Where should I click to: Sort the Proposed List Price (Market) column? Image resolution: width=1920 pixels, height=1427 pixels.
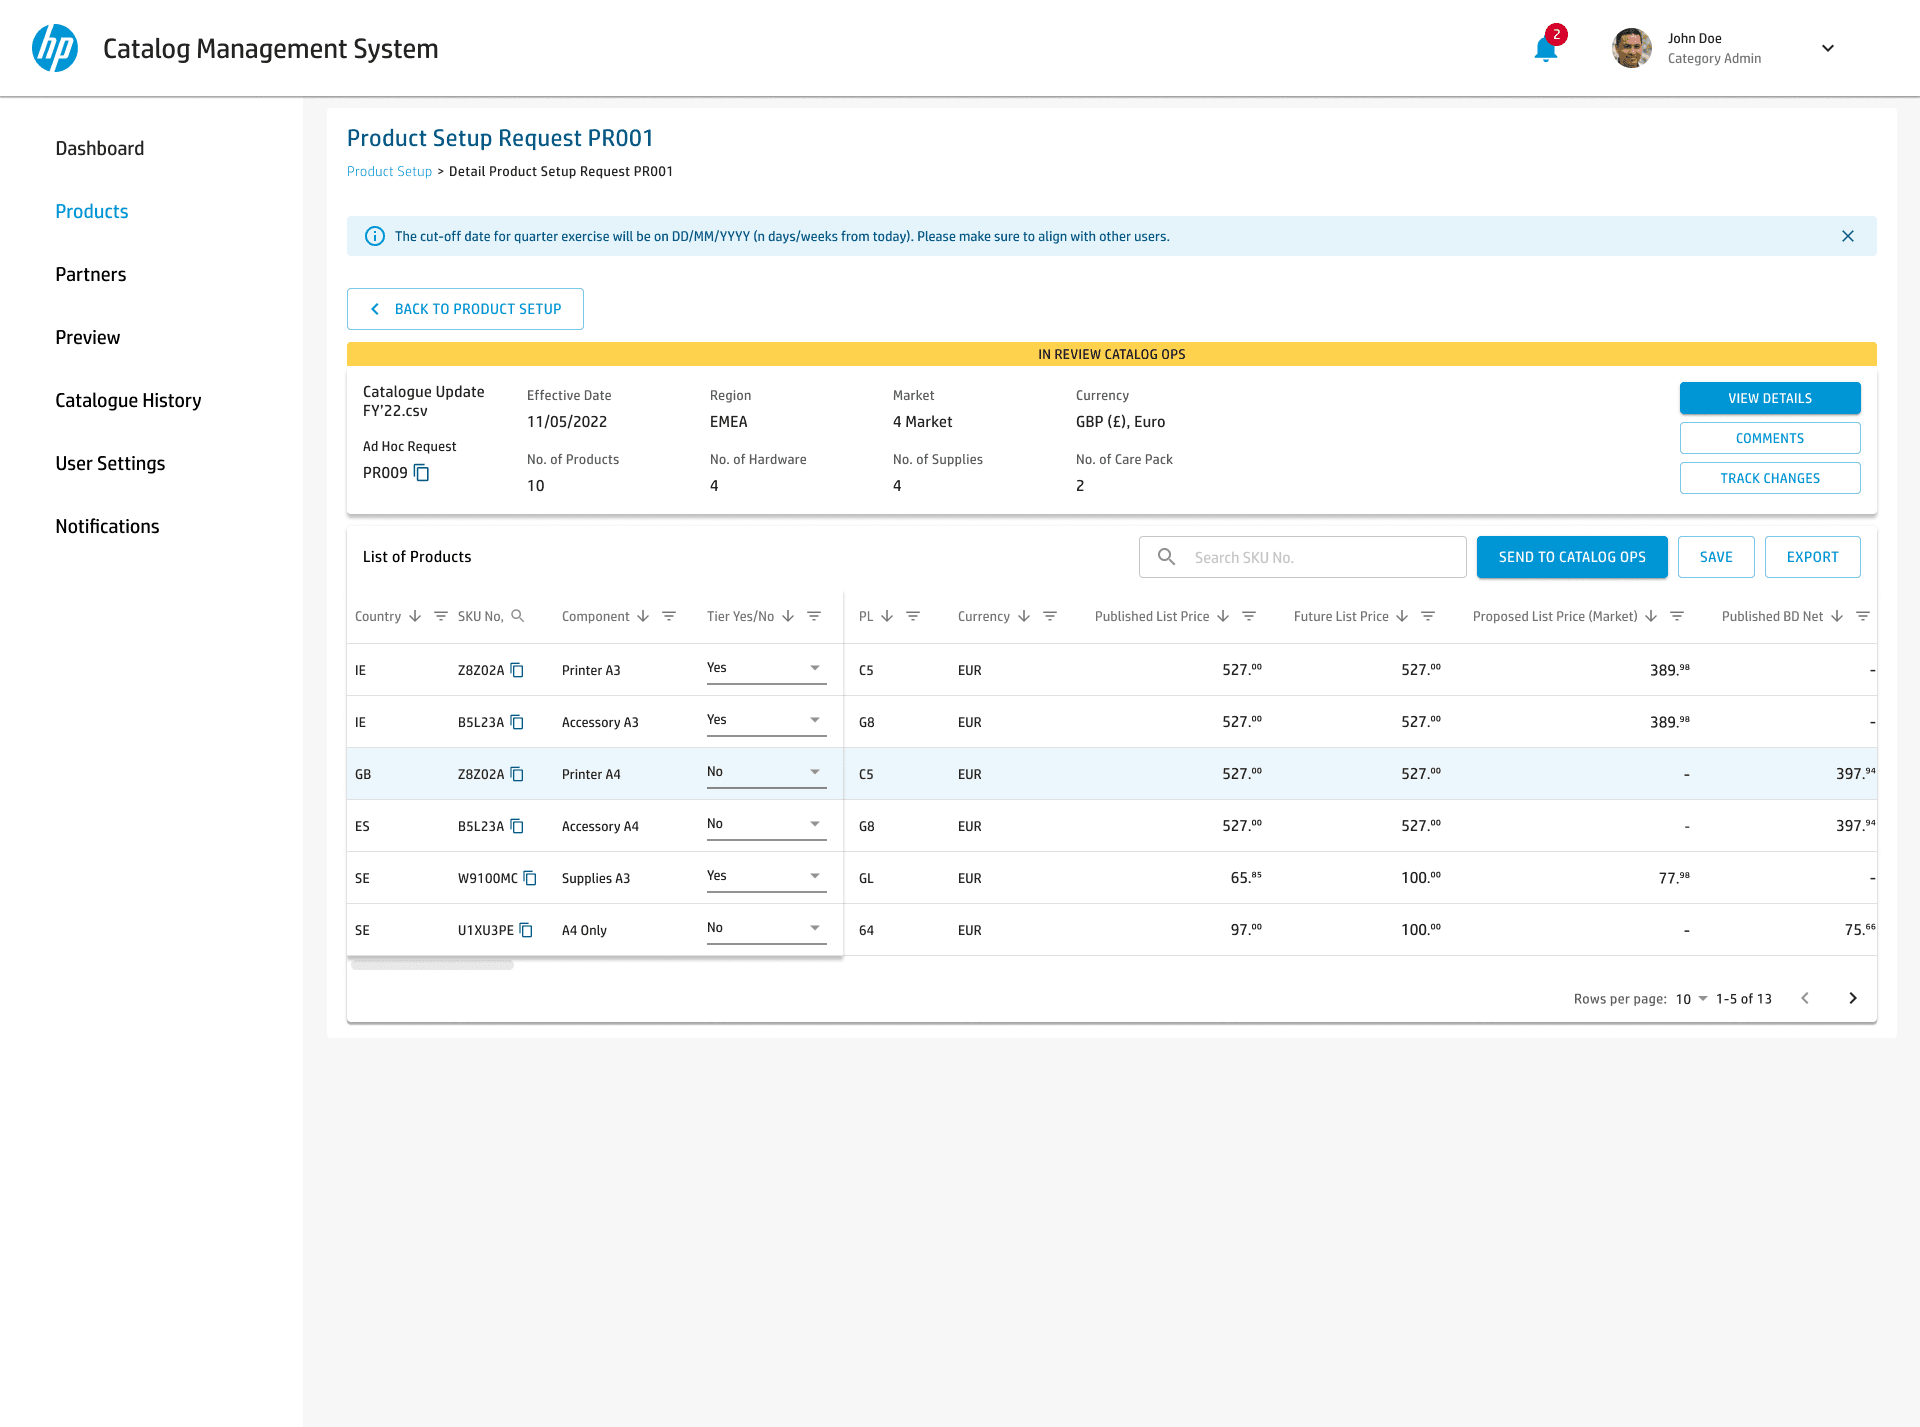[1651, 616]
